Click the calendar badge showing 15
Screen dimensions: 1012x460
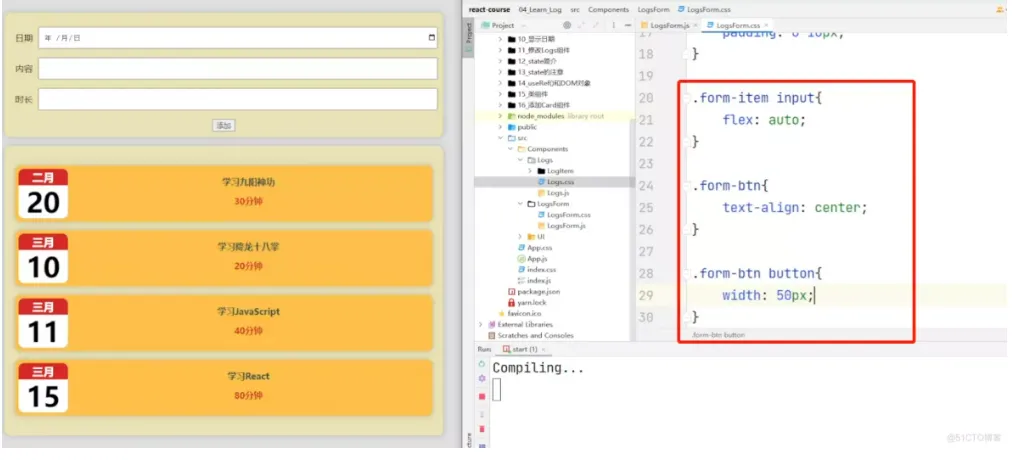pos(43,388)
